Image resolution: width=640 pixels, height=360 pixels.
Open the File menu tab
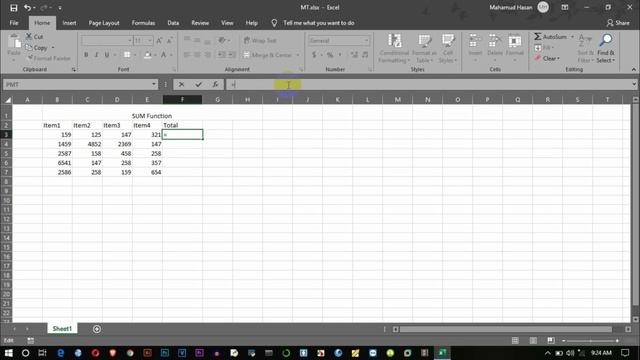click(14, 23)
